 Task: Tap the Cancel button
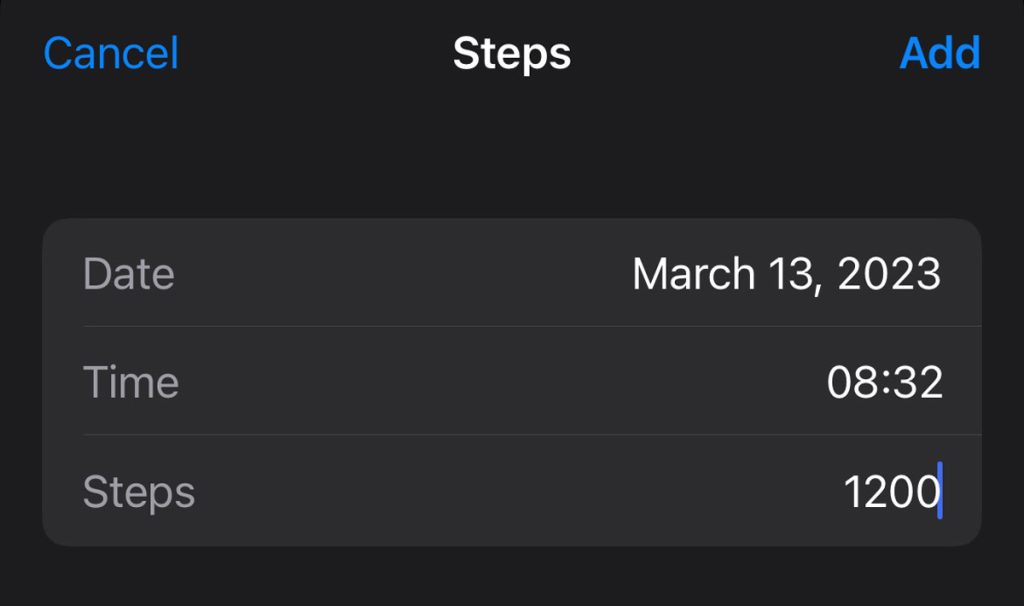(x=111, y=53)
